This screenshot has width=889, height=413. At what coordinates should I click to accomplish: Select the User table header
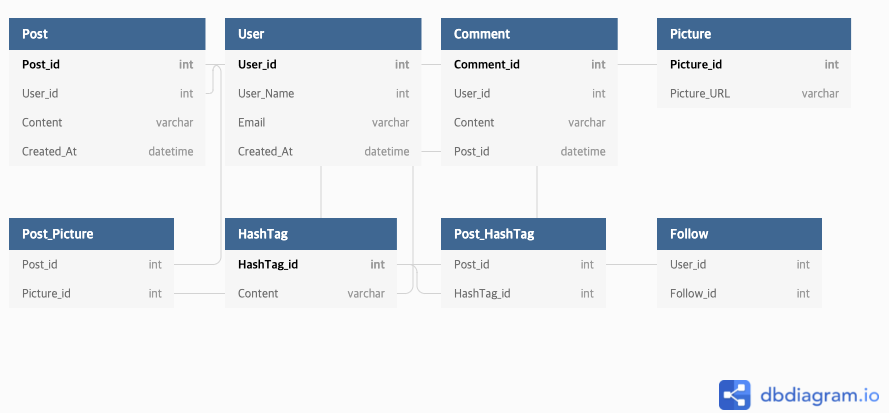point(323,34)
